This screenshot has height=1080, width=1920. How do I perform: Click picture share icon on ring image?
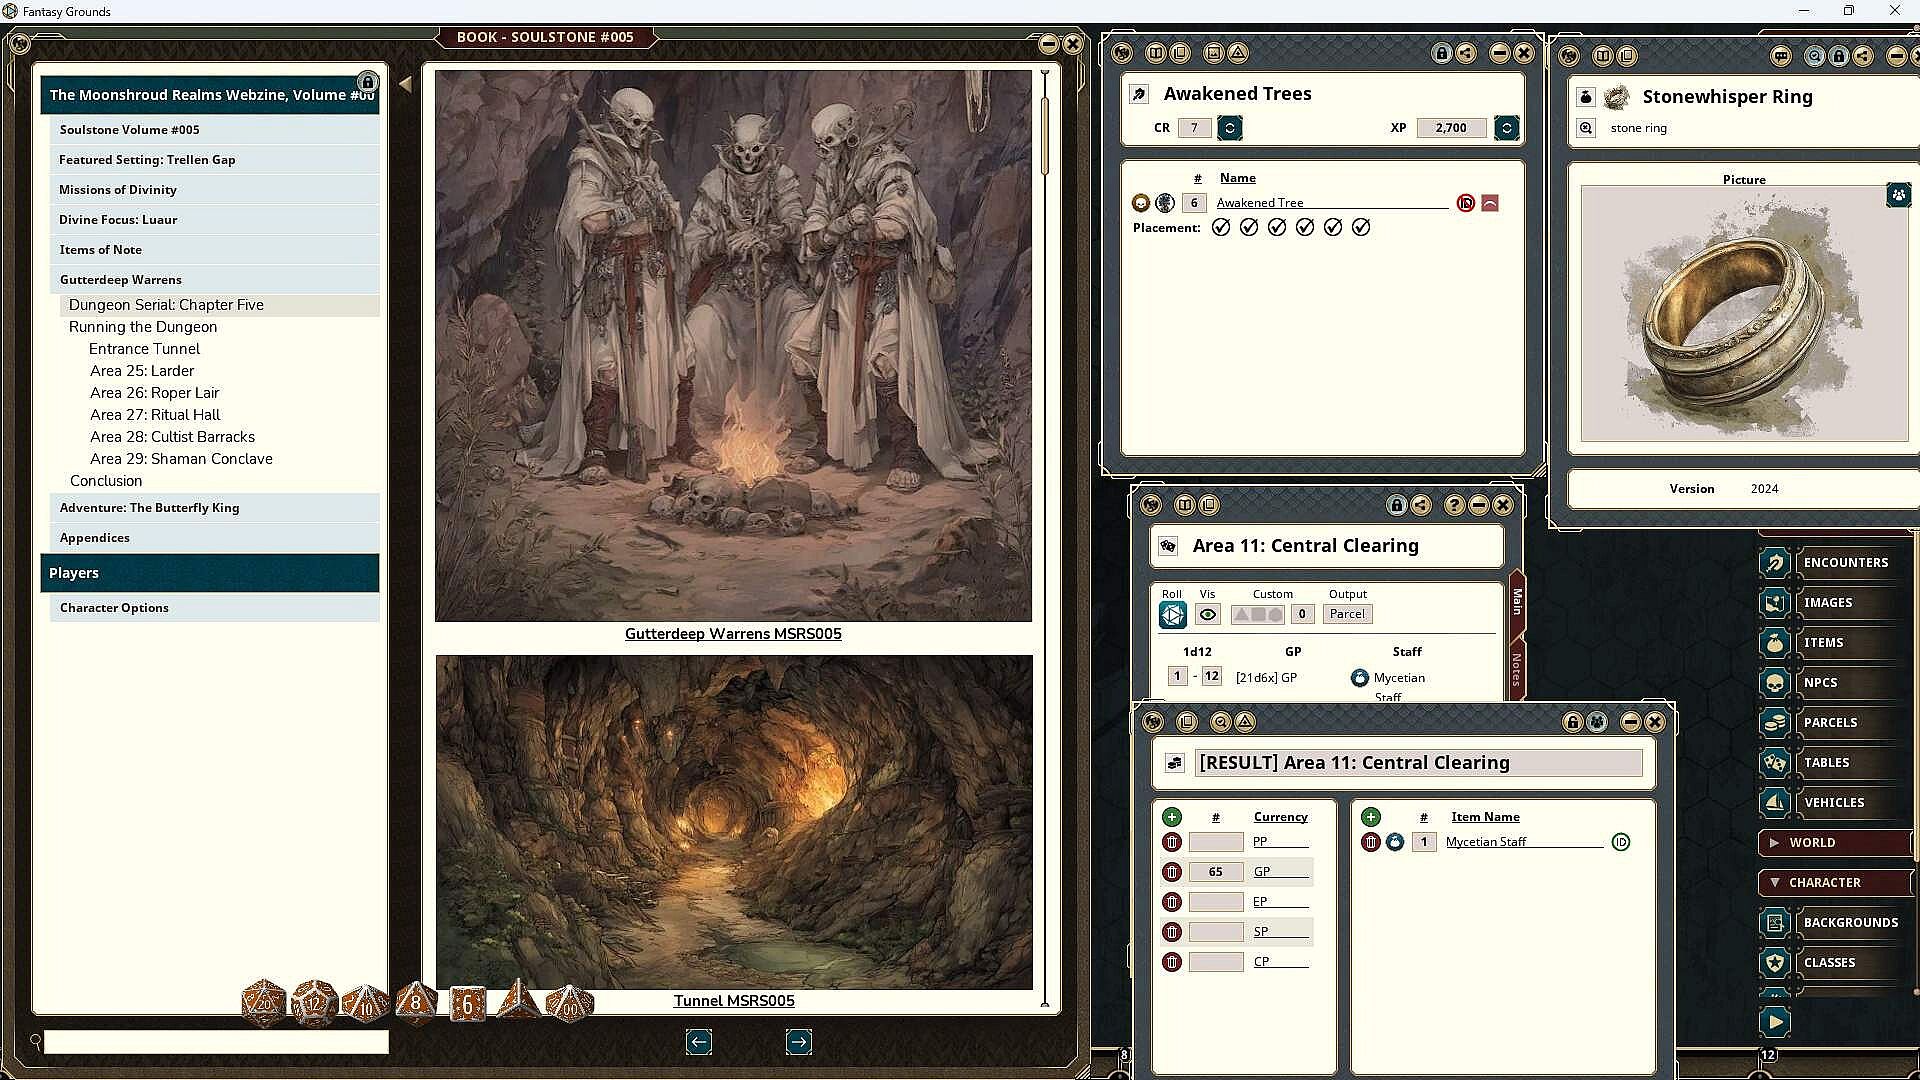coord(1898,195)
